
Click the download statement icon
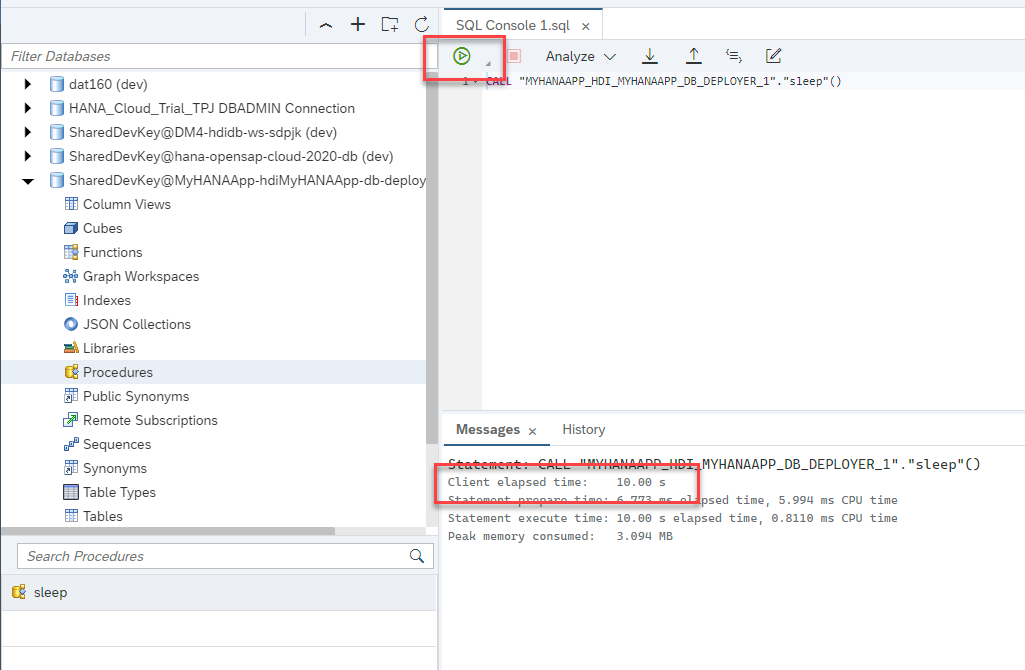650,56
